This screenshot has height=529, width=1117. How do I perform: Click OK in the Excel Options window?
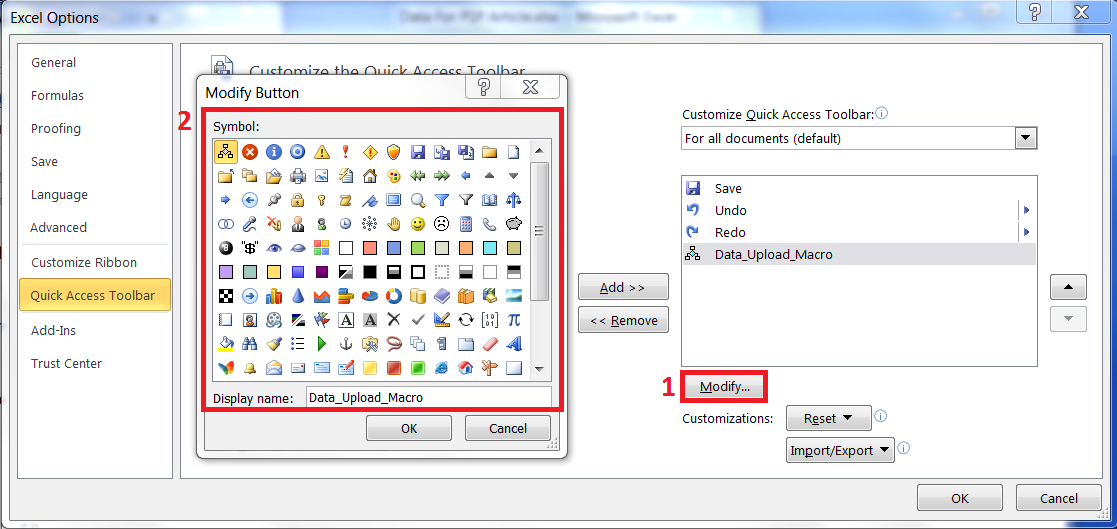(960, 498)
